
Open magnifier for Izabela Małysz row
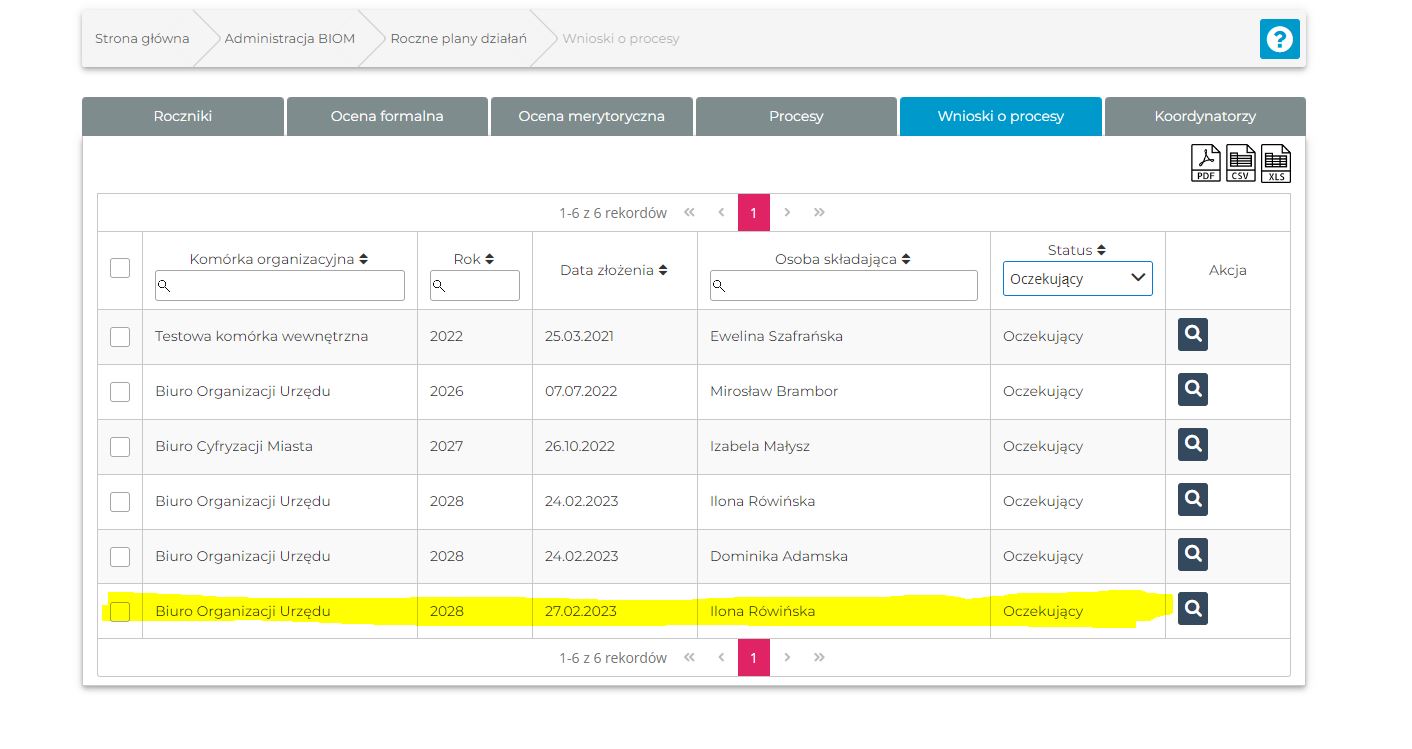(x=1192, y=445)
